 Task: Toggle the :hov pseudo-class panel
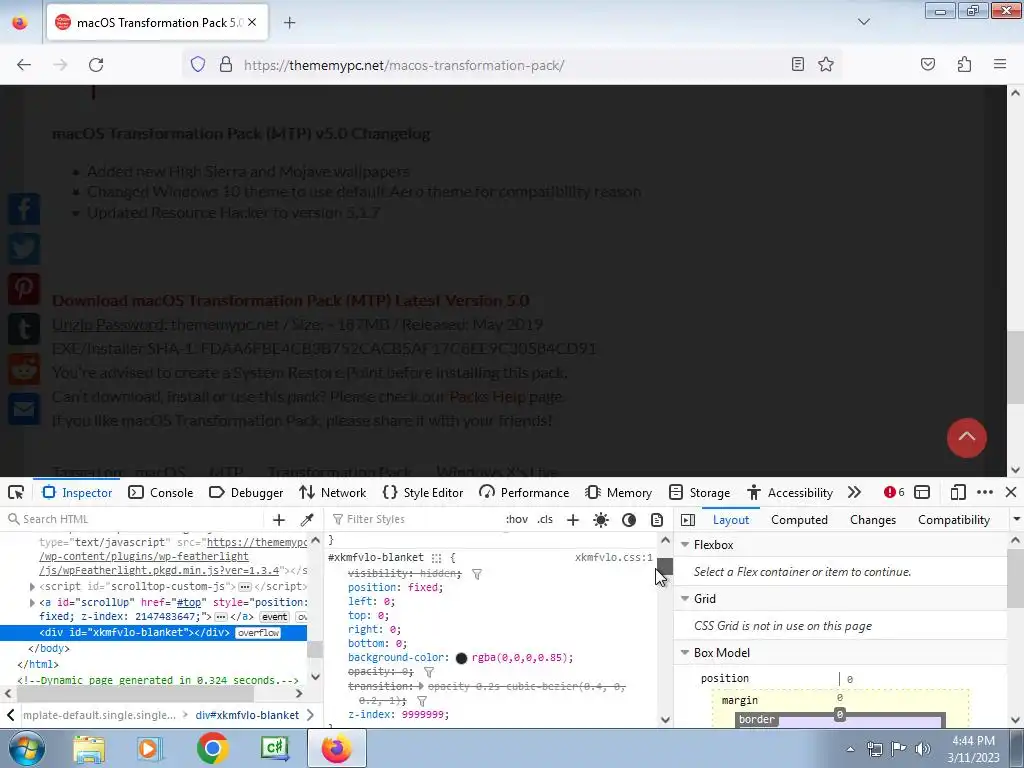click(517, 519)
